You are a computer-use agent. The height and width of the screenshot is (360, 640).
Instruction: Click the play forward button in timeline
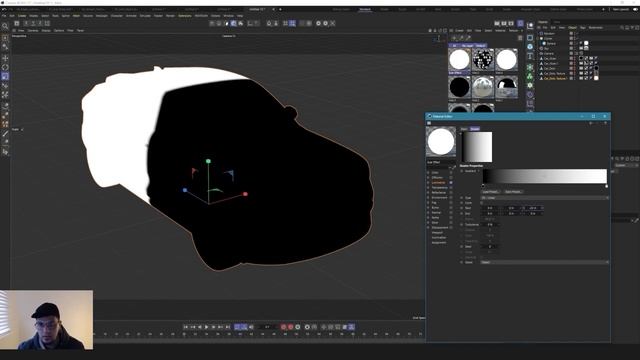click(207, 327)
